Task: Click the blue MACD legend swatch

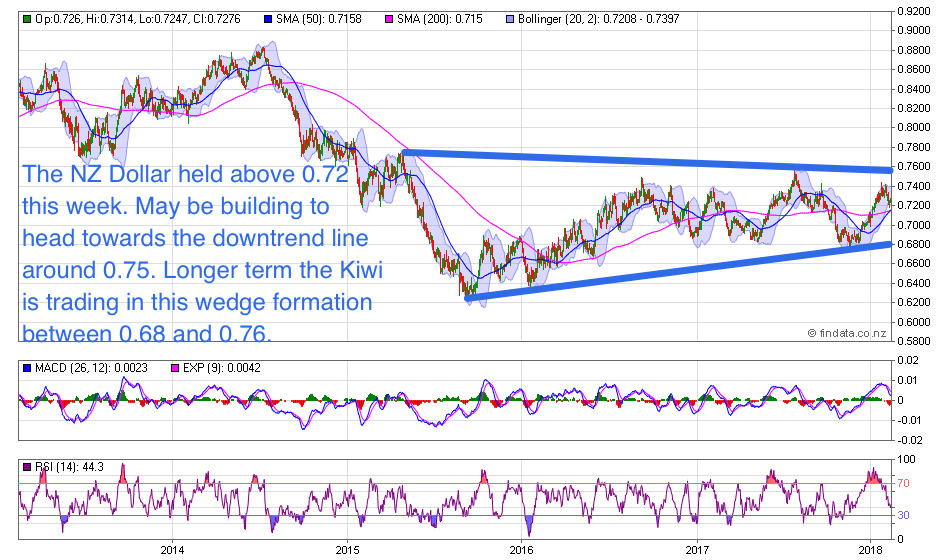Action: click(26, 368)
